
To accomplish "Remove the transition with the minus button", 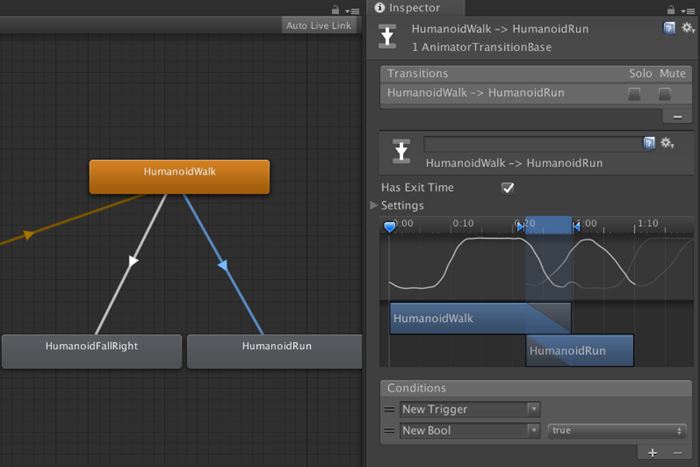I will [677, 116].
